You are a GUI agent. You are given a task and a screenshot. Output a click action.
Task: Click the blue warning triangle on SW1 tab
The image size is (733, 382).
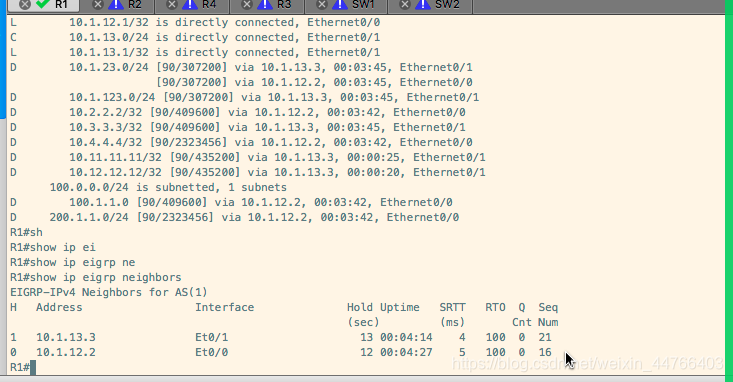pyautogui.click(x=340, y=5)
